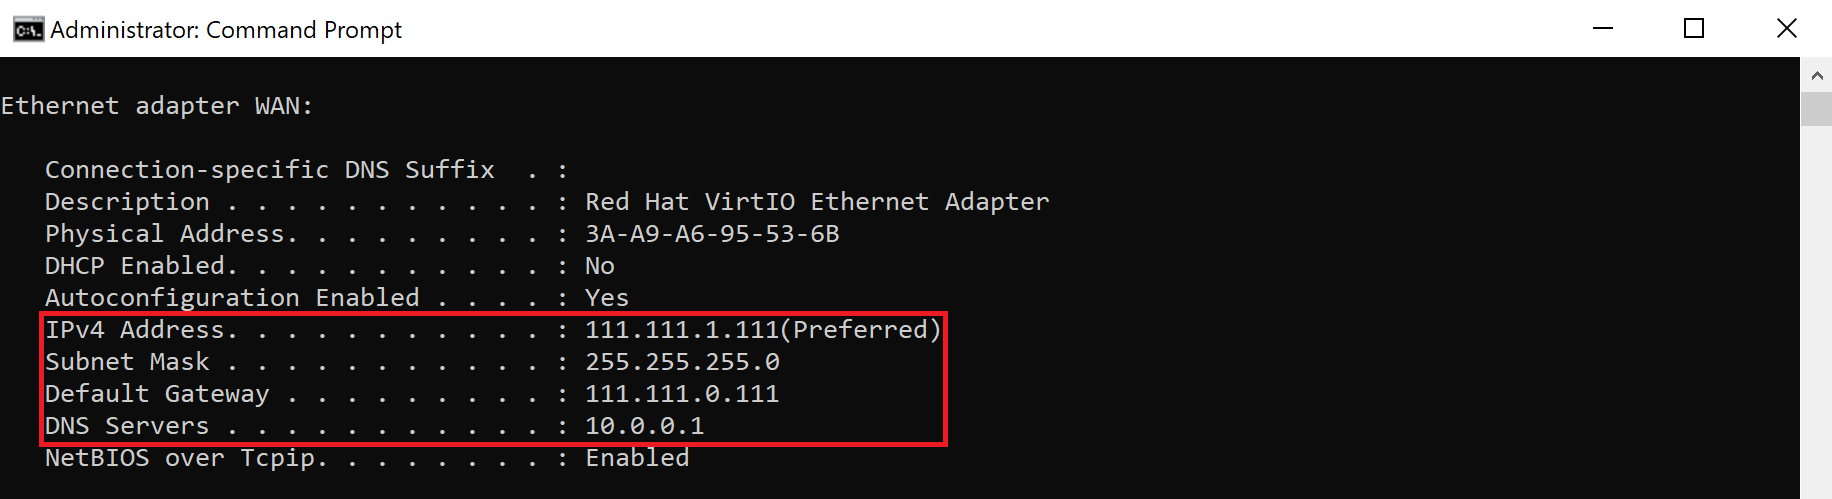The height and width of the screenshot is (499, 1832).
Task: Click the Command Prompt icon in title bar
Action: click(x=28, y=30)
